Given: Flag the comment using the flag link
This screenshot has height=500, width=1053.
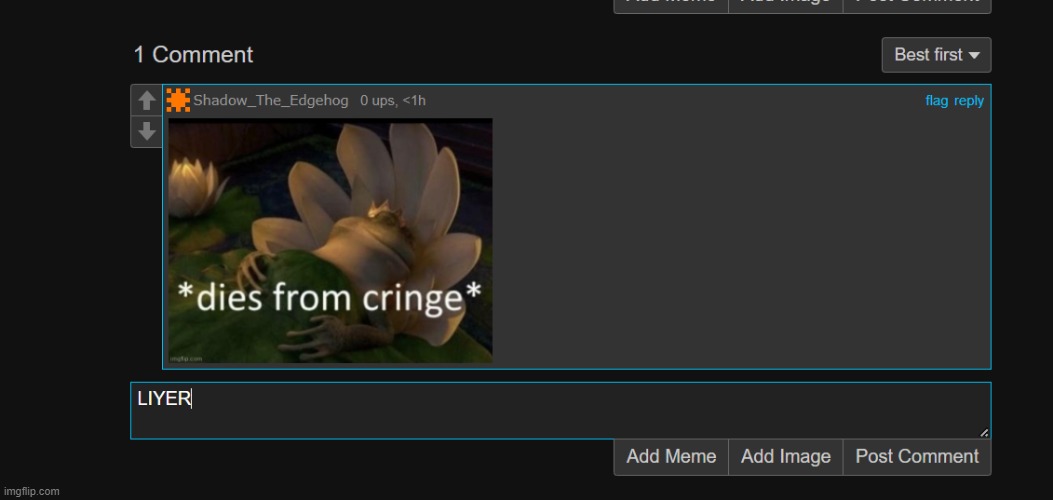Looking at the screenshot, I should coord(936,101).
